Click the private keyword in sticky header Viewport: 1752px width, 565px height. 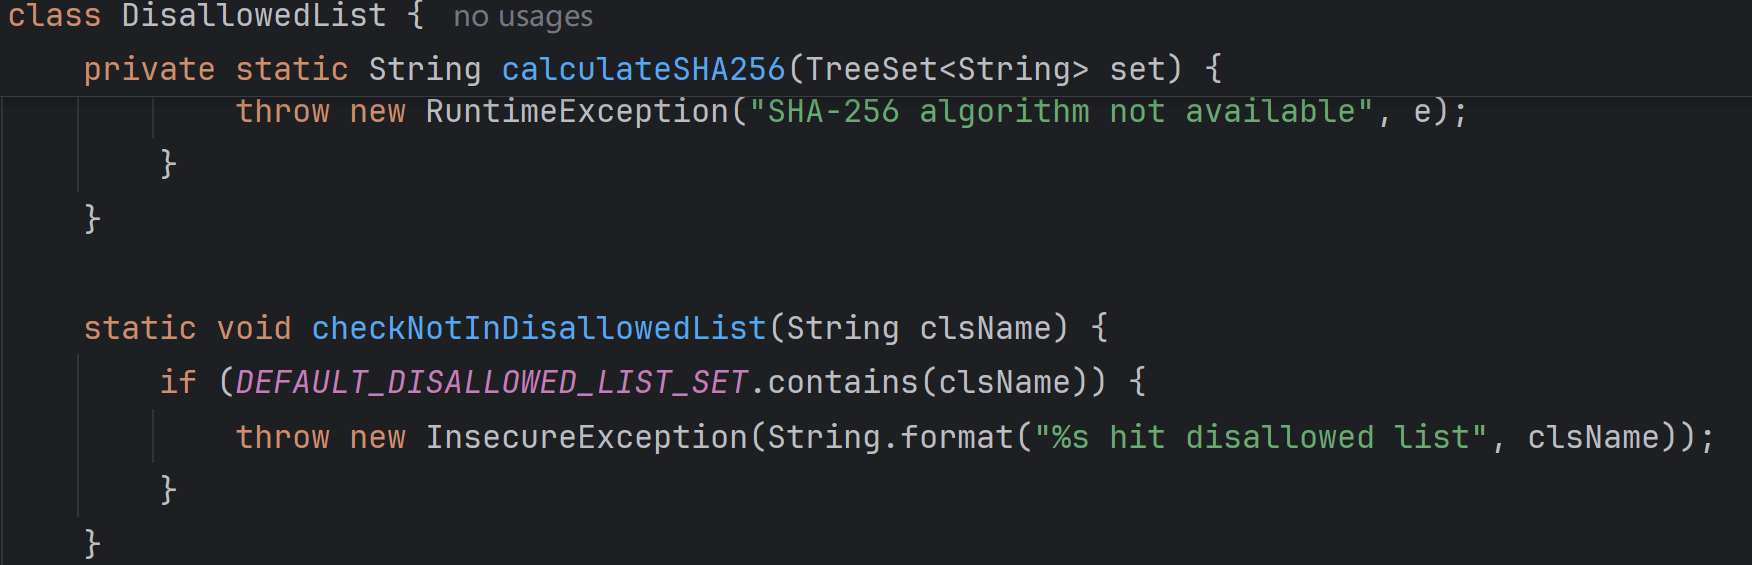(149, 69)
